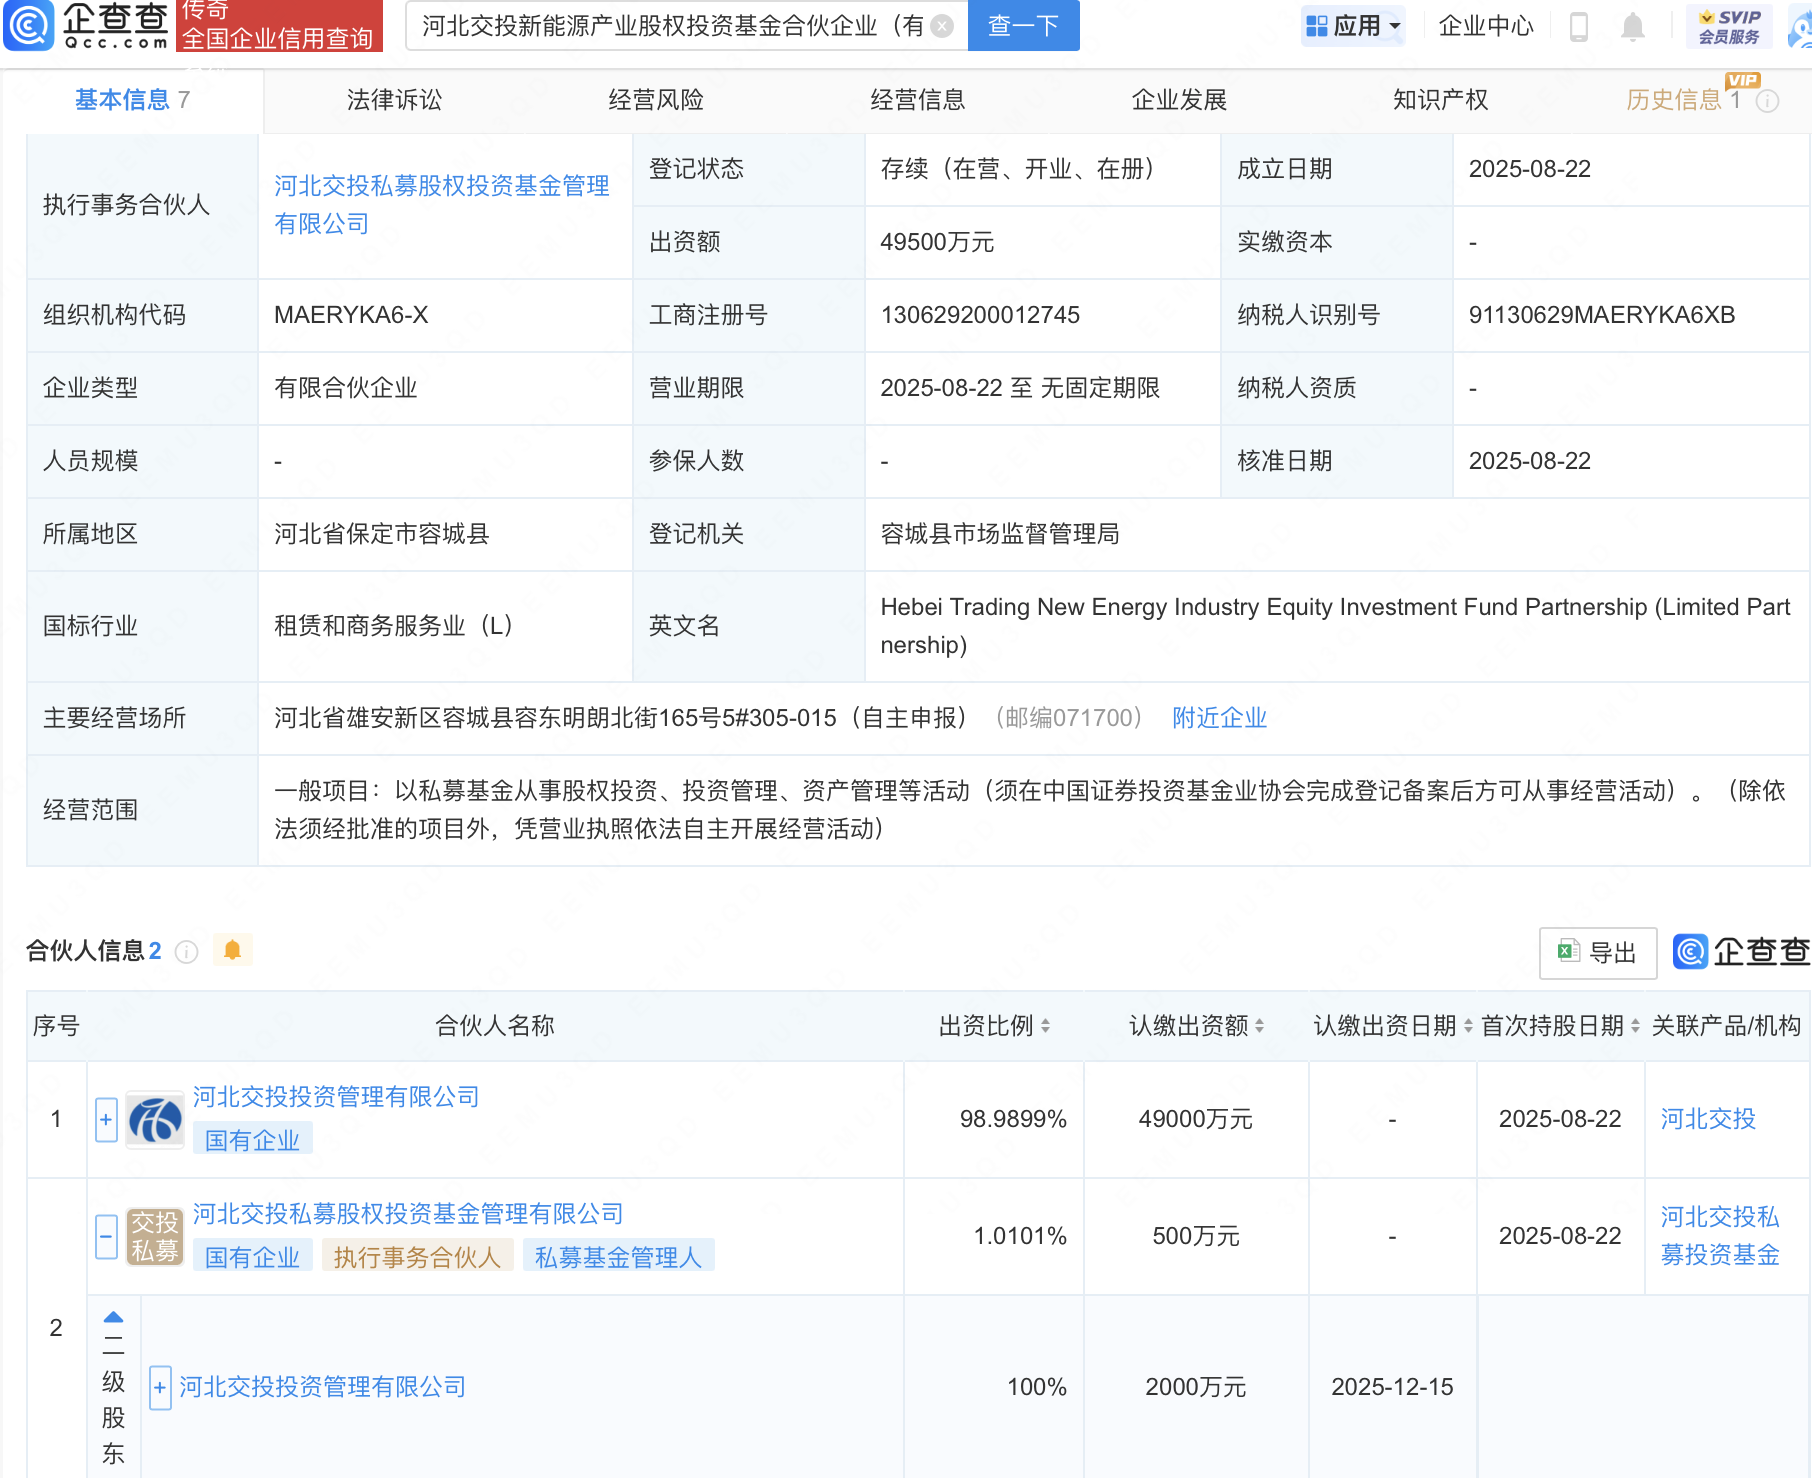
Task: Expand the second-level shareholder 河北交投投资管理有限公司
Action: pyautogui.click(x=160, y=1388)
